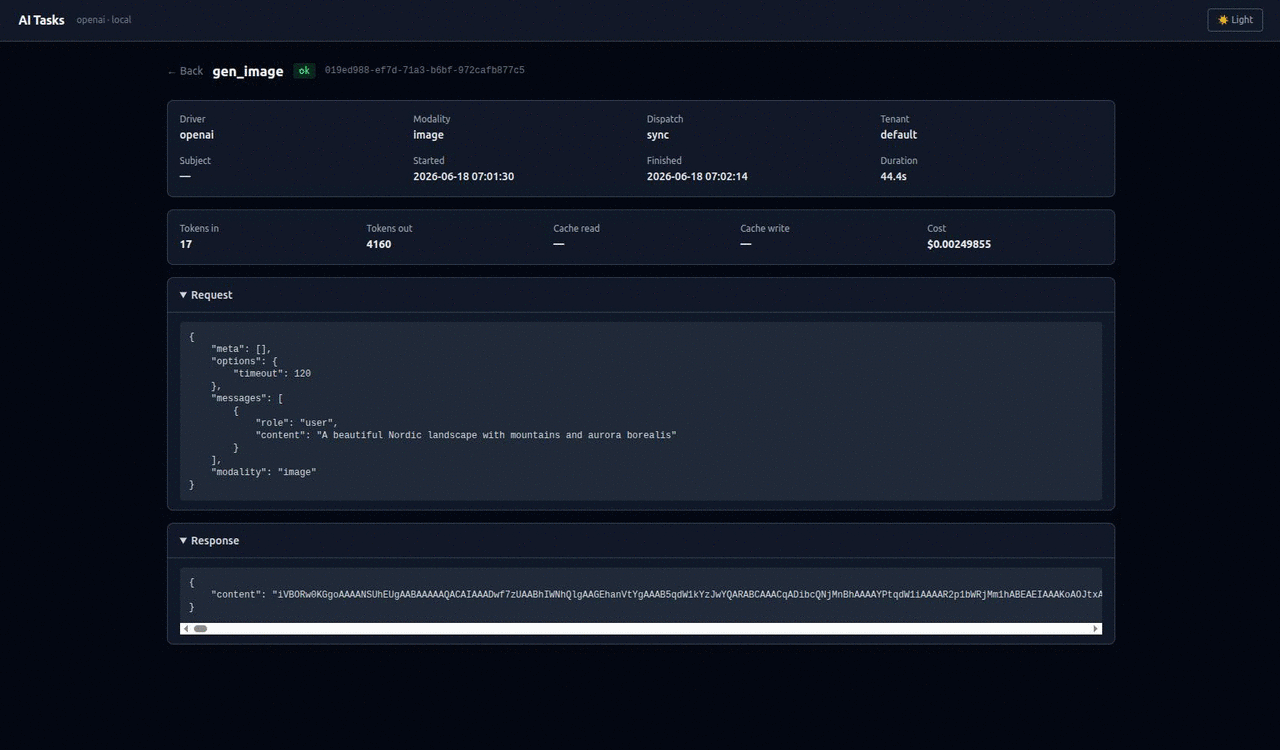Click the Tokens out value 4160
Screen dimensions: 1280x750
pos(379,245)
